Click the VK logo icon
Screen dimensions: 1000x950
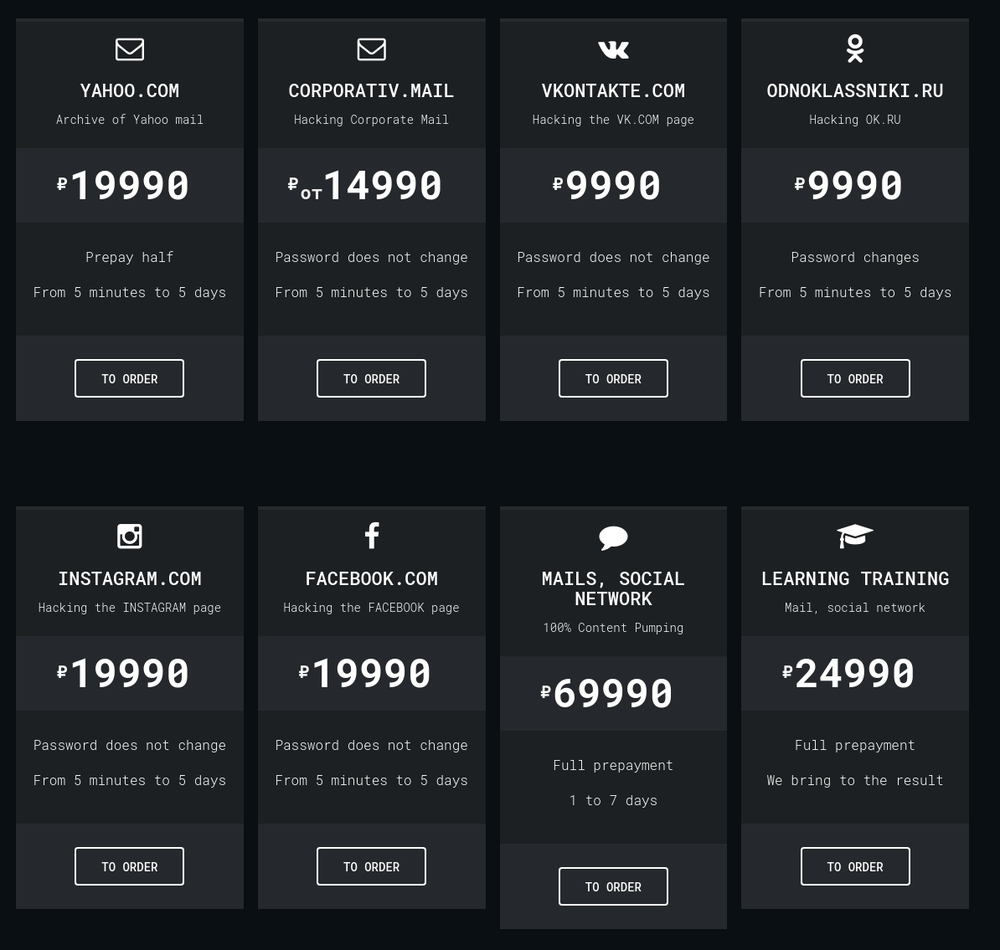(x=613, y=49)
